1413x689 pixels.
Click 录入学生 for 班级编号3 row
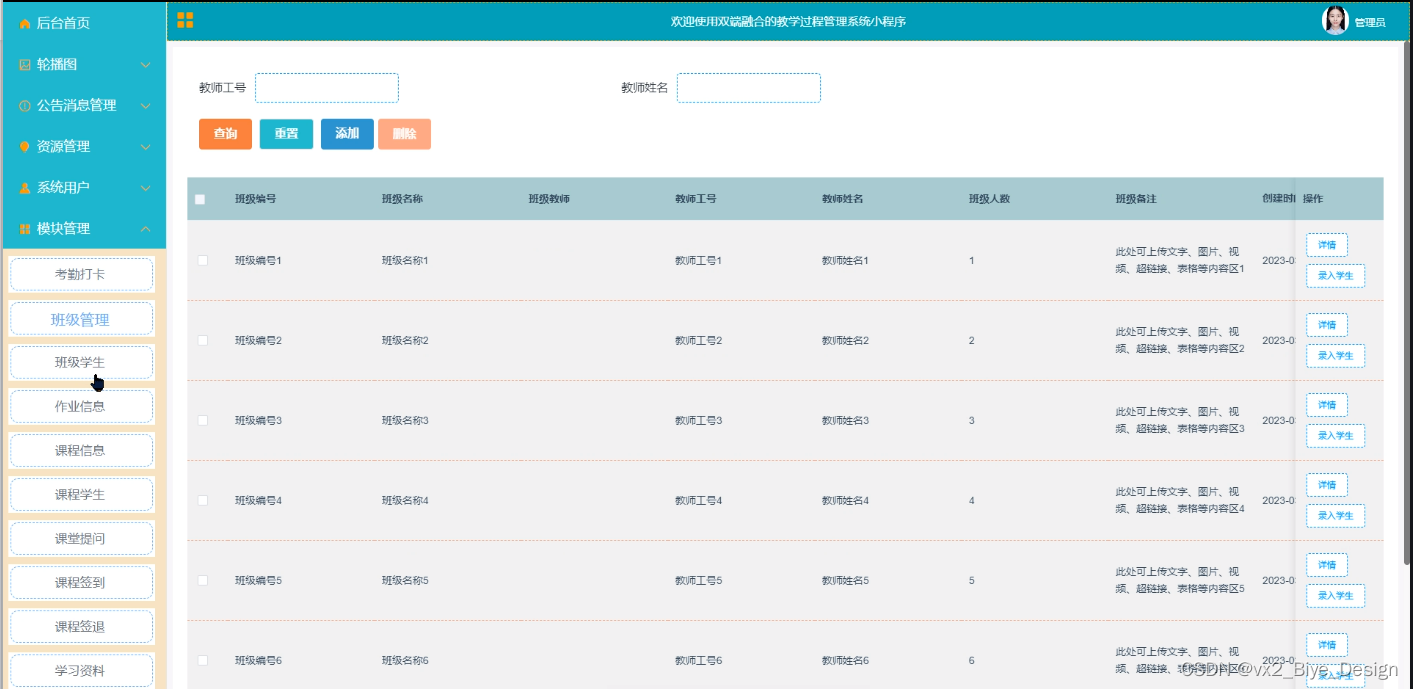pyautogui.click(x=1335, y=436)
